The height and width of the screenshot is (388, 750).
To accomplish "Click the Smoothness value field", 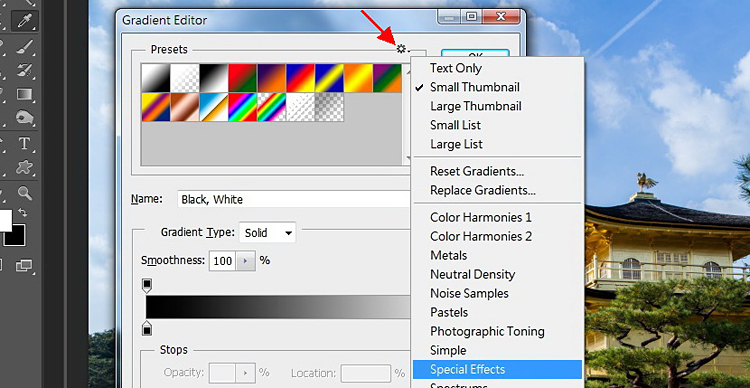I will point(222,261).
